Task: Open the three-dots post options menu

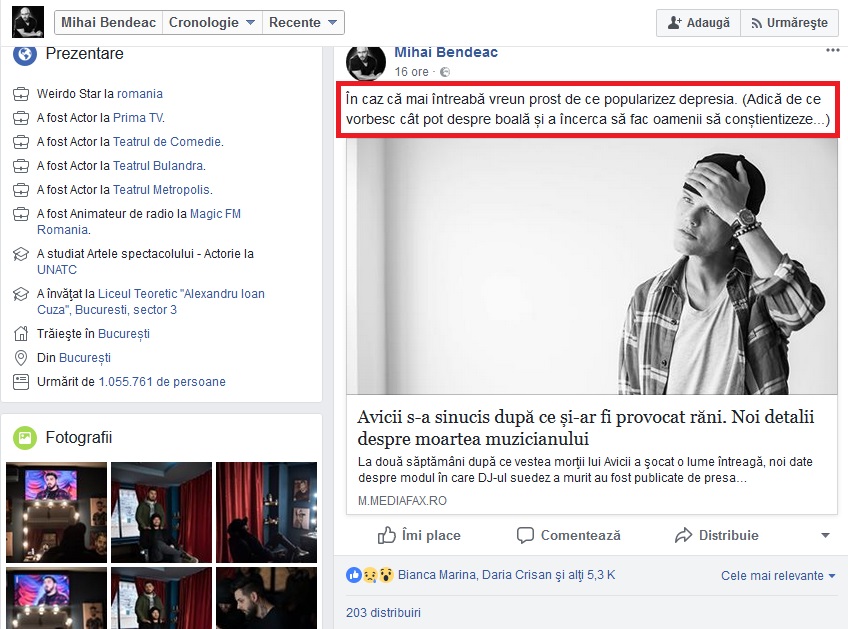Action: pos(833,51)
